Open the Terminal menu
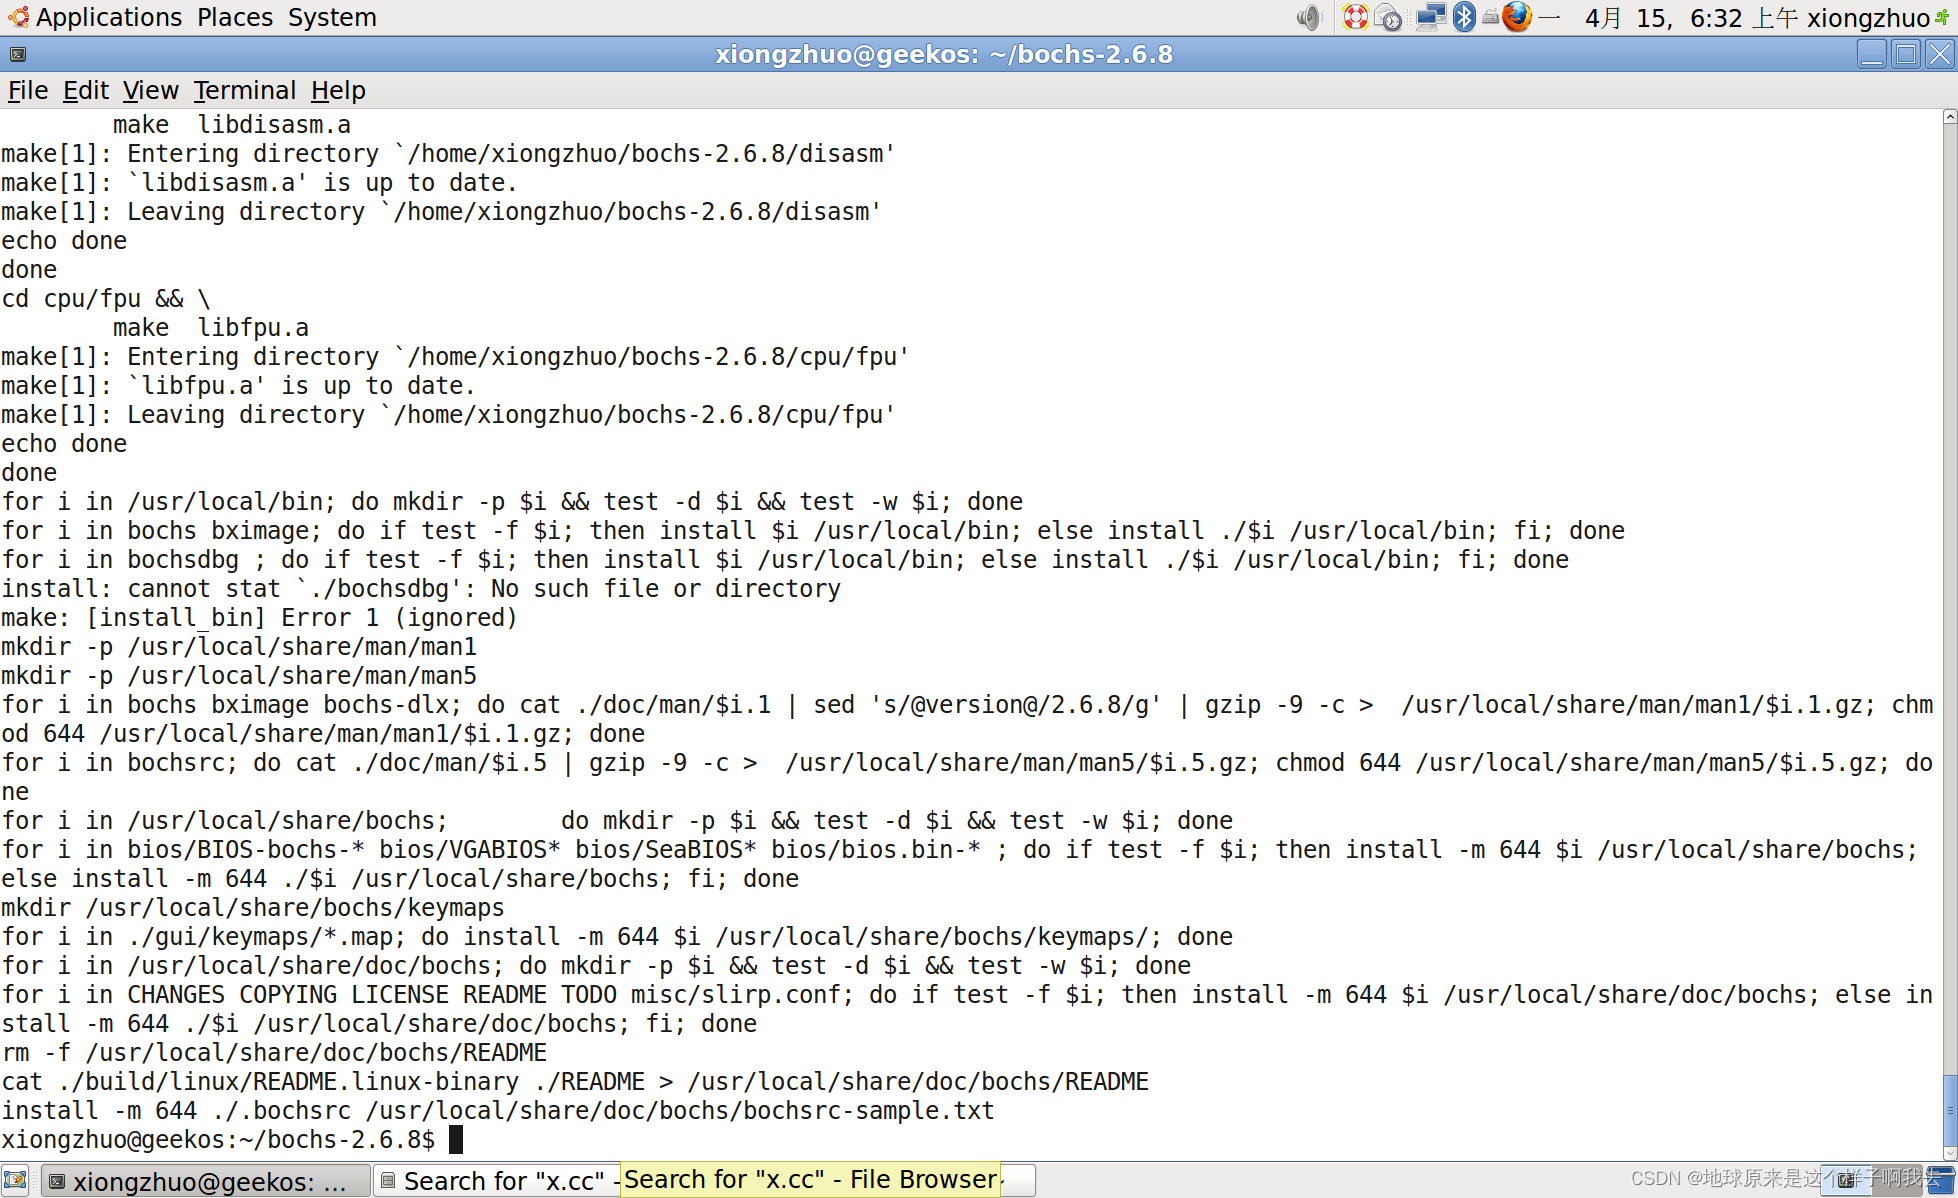Screen dimensions: 1958x1198 point(244,90)
